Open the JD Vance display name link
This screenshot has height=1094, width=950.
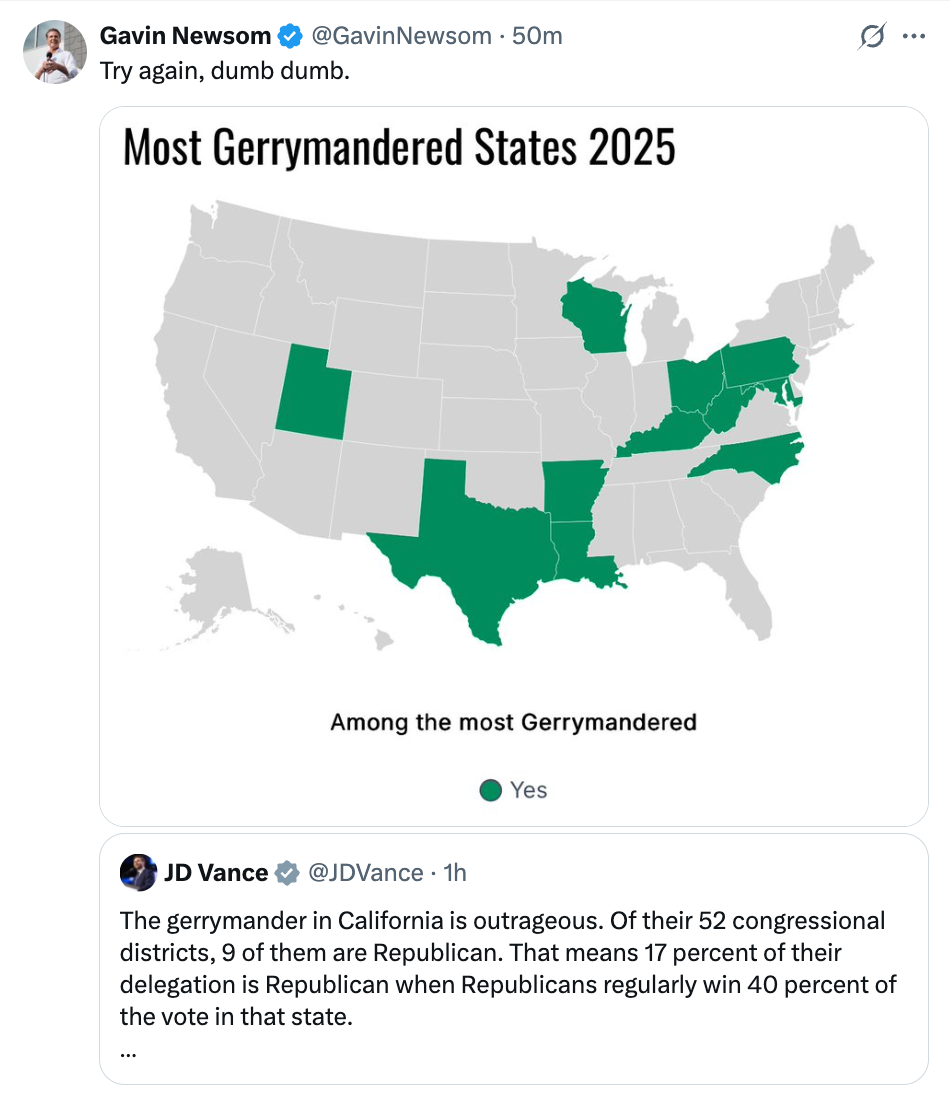tap(216, 873)
